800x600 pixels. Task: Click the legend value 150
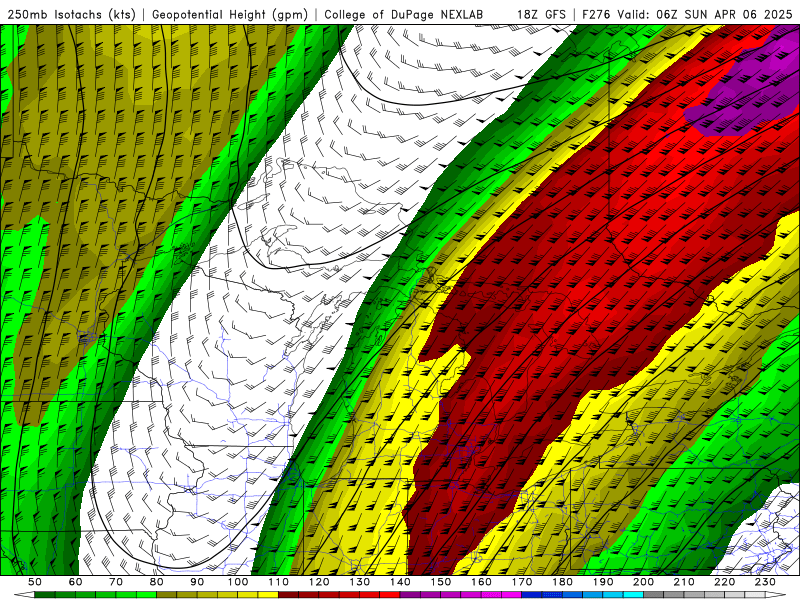tap(441, 582)
